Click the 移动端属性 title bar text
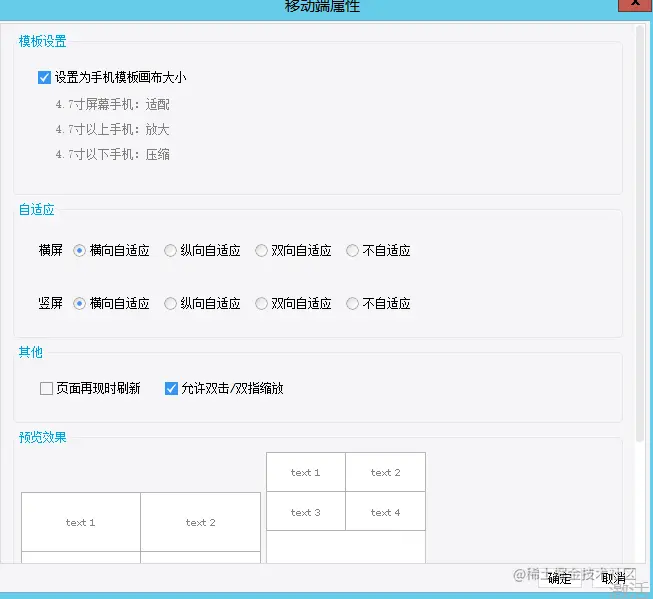 [x=322, y=6]
